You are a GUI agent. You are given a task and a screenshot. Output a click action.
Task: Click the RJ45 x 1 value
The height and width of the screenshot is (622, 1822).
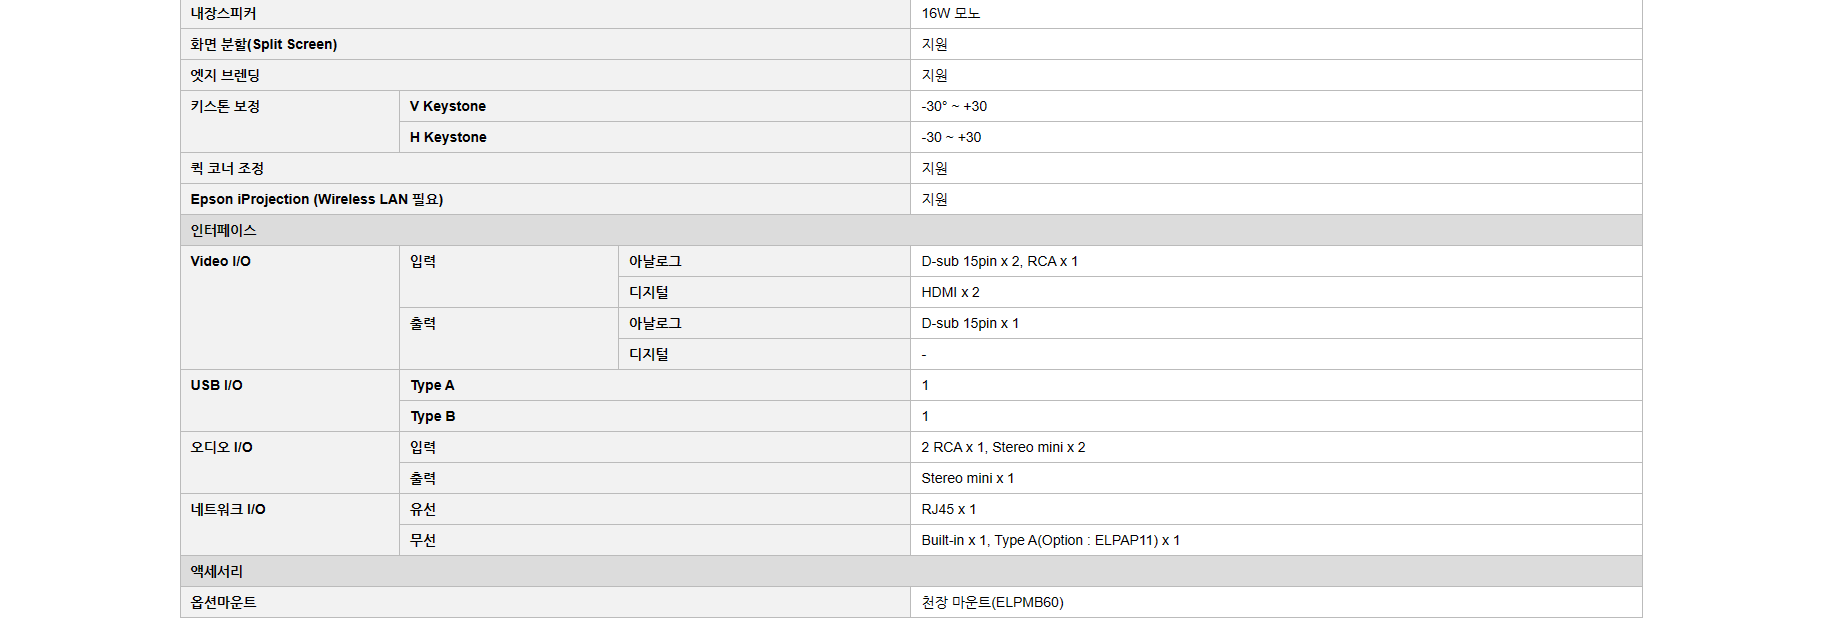pyautogui.click(x=948, y=509)
